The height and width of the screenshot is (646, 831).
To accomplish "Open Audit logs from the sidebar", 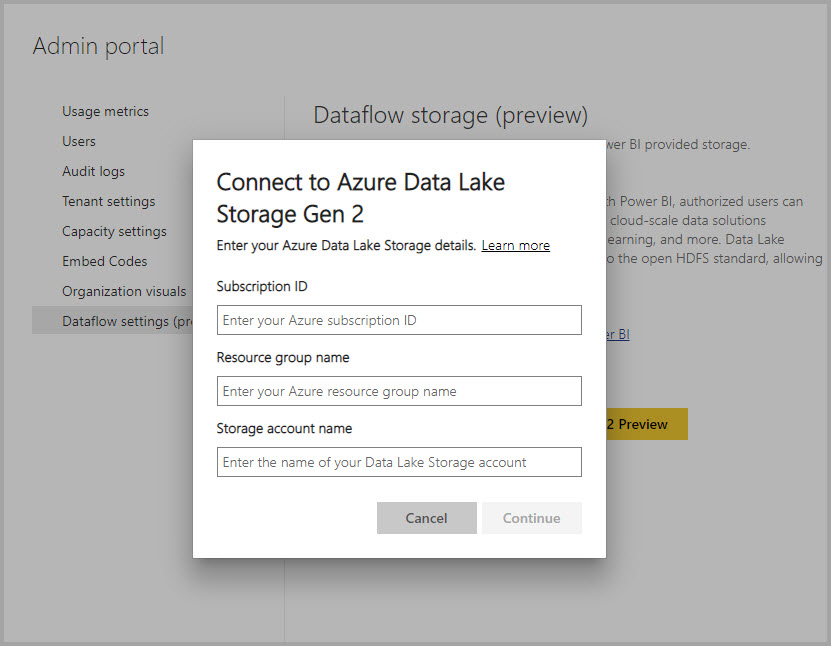I will click(x=93, y=171).
